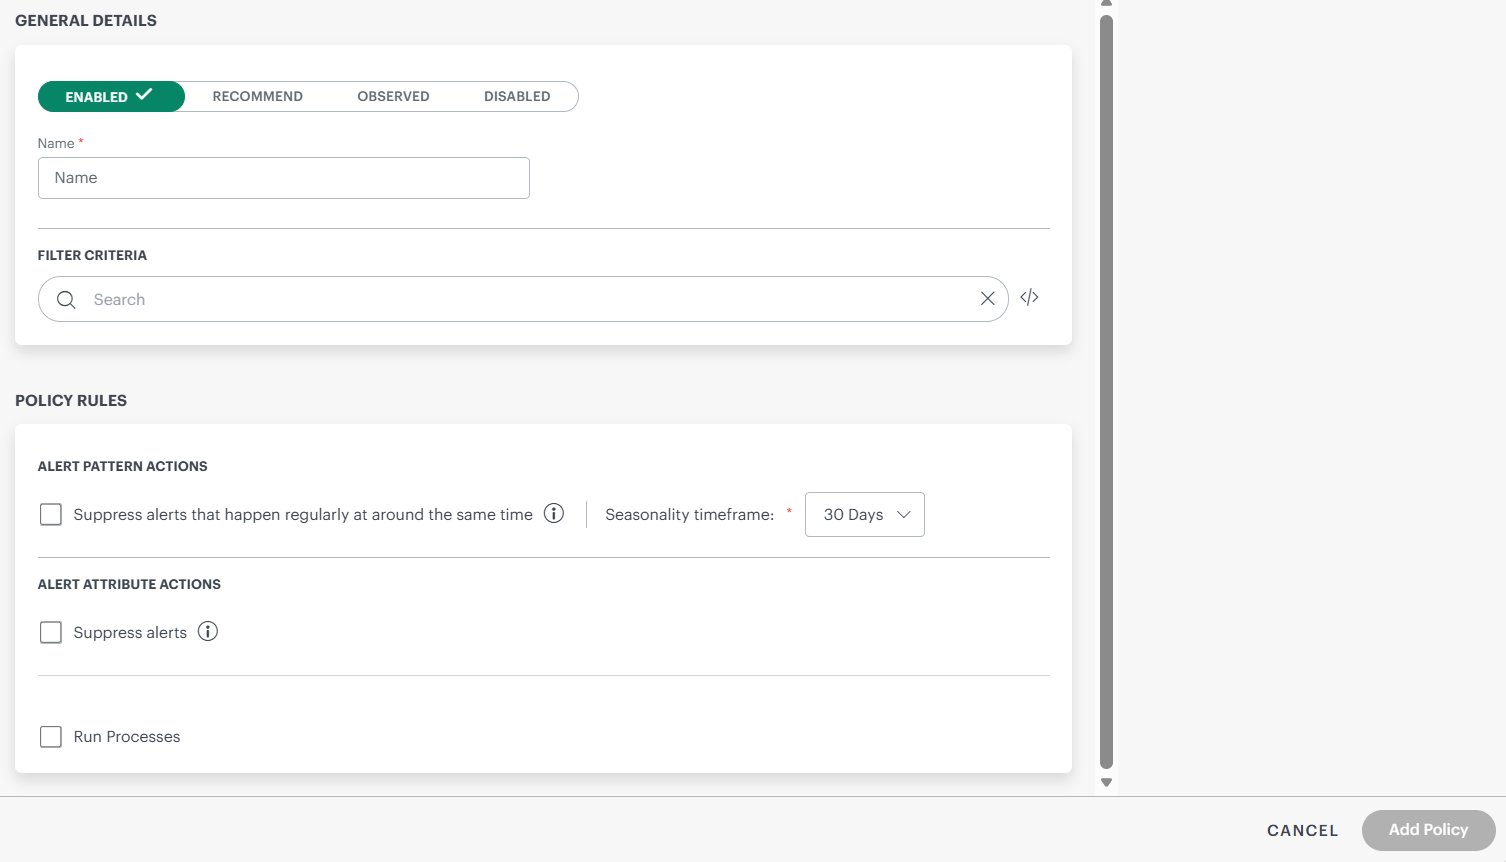Click the magnifier icon in filter search
This screenshot has height=862, width=1506.
(66, 300)
